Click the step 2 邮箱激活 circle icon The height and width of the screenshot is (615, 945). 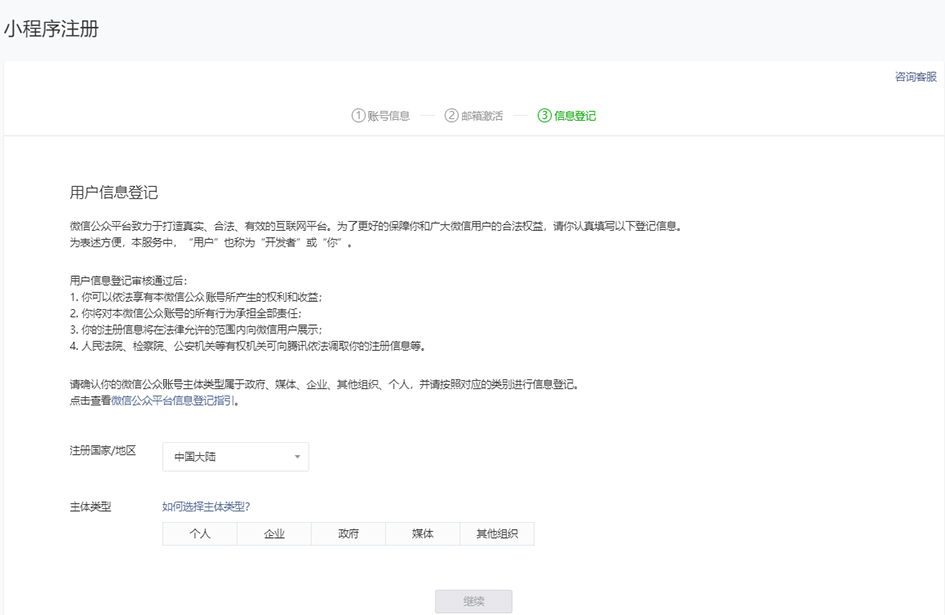coord(452,115)
